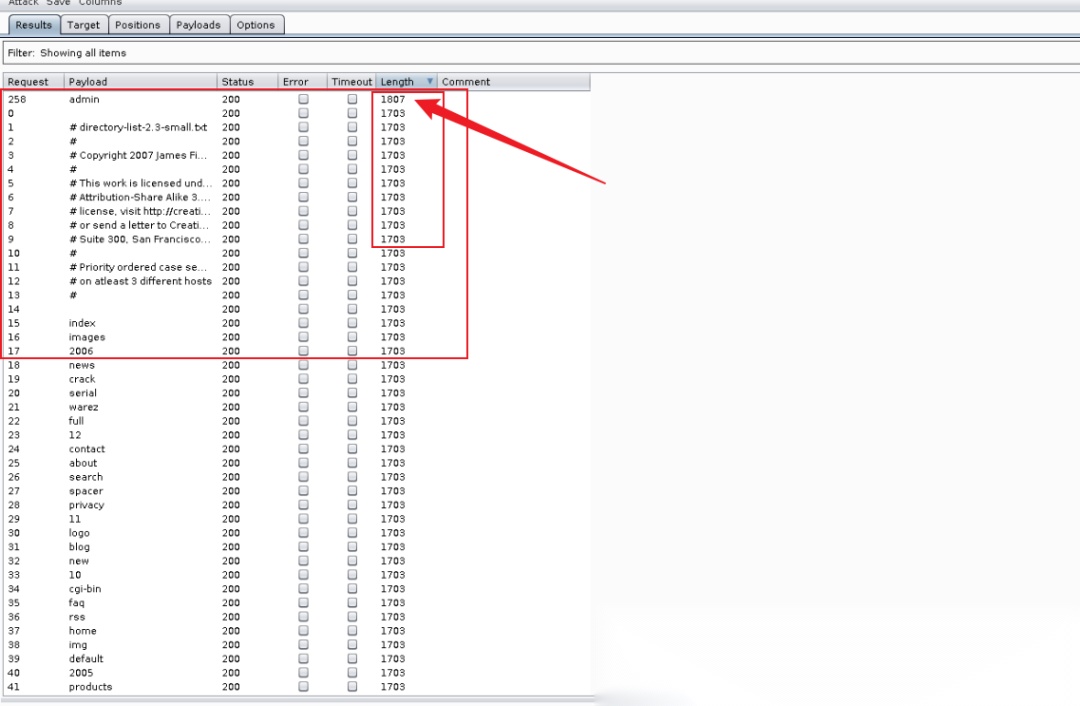Sort by the Status column header
Viewport: 1080px width, 706px height.
pyautogui.click(x=247, y=81)
